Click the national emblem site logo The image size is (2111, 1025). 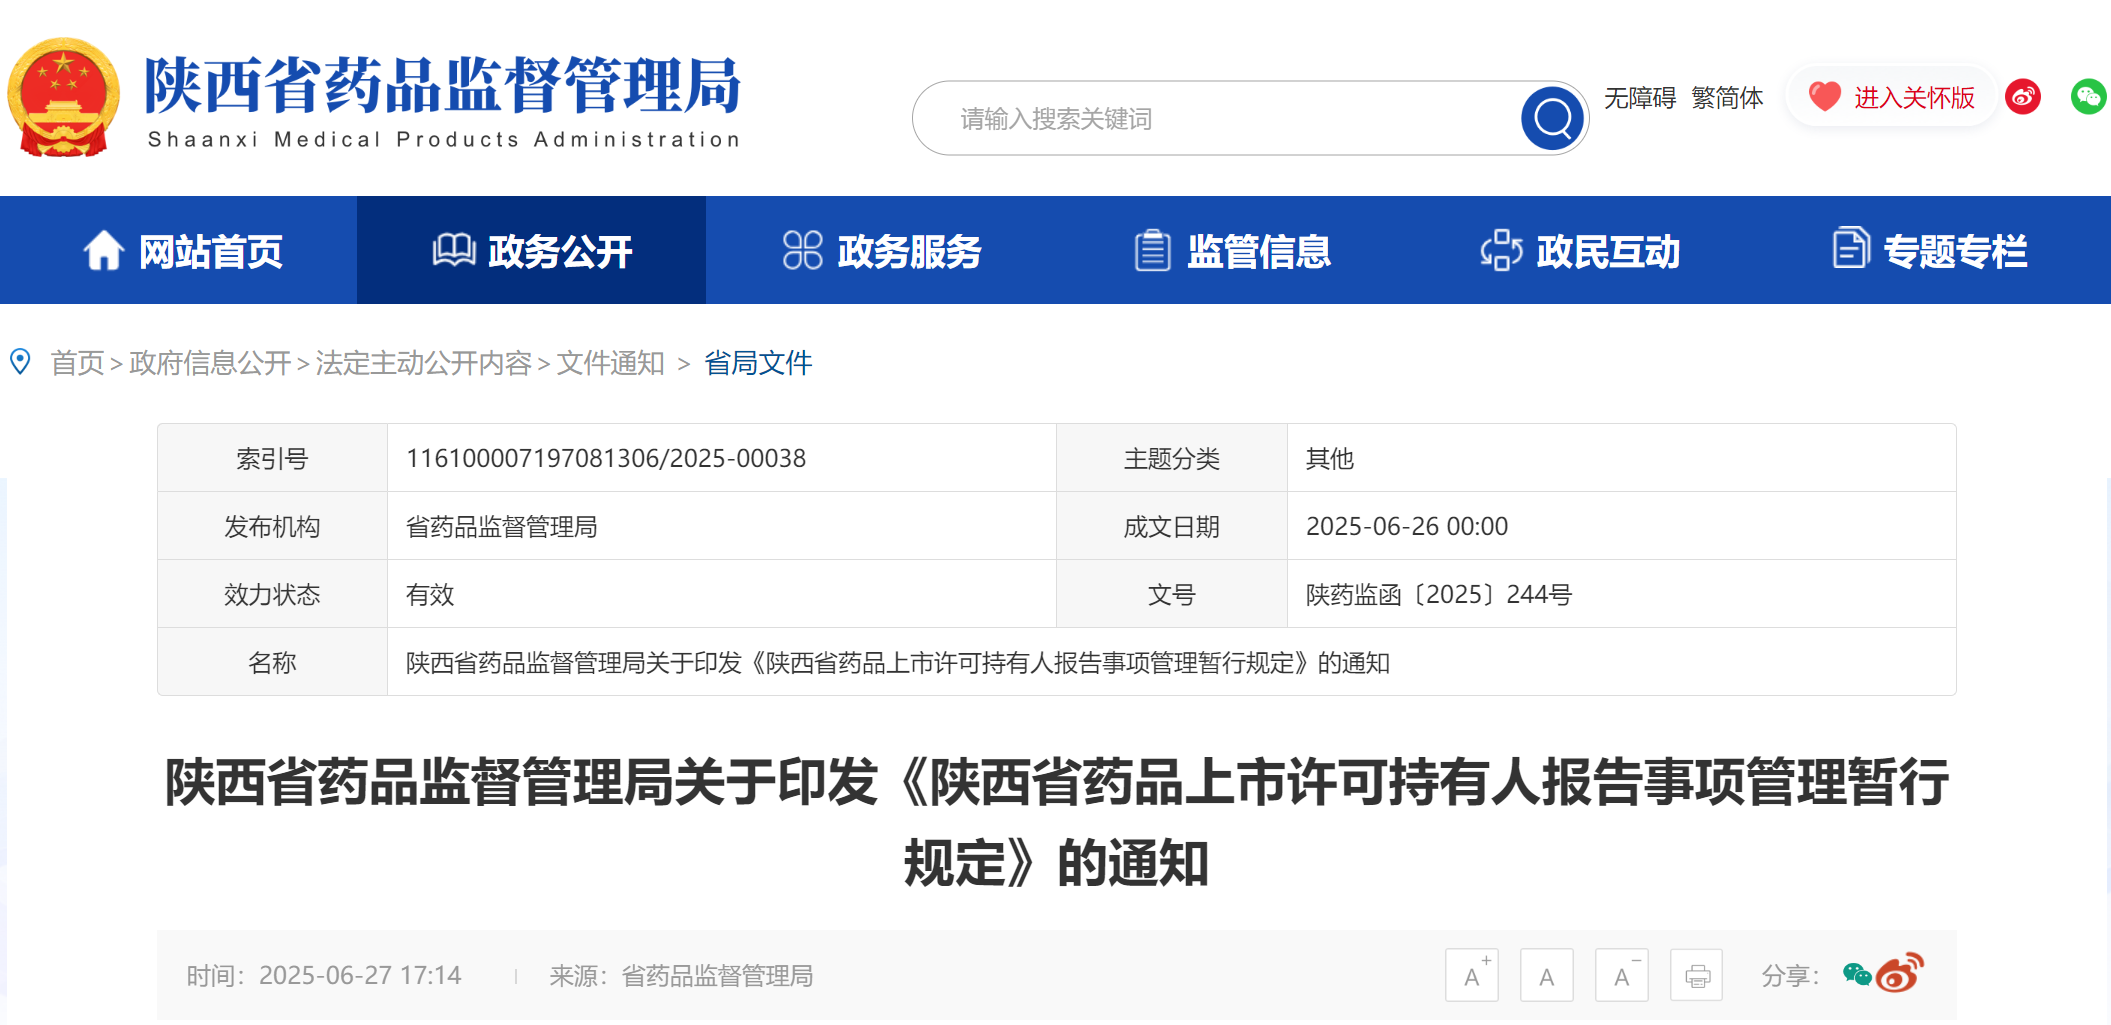[x=63, y=98]
